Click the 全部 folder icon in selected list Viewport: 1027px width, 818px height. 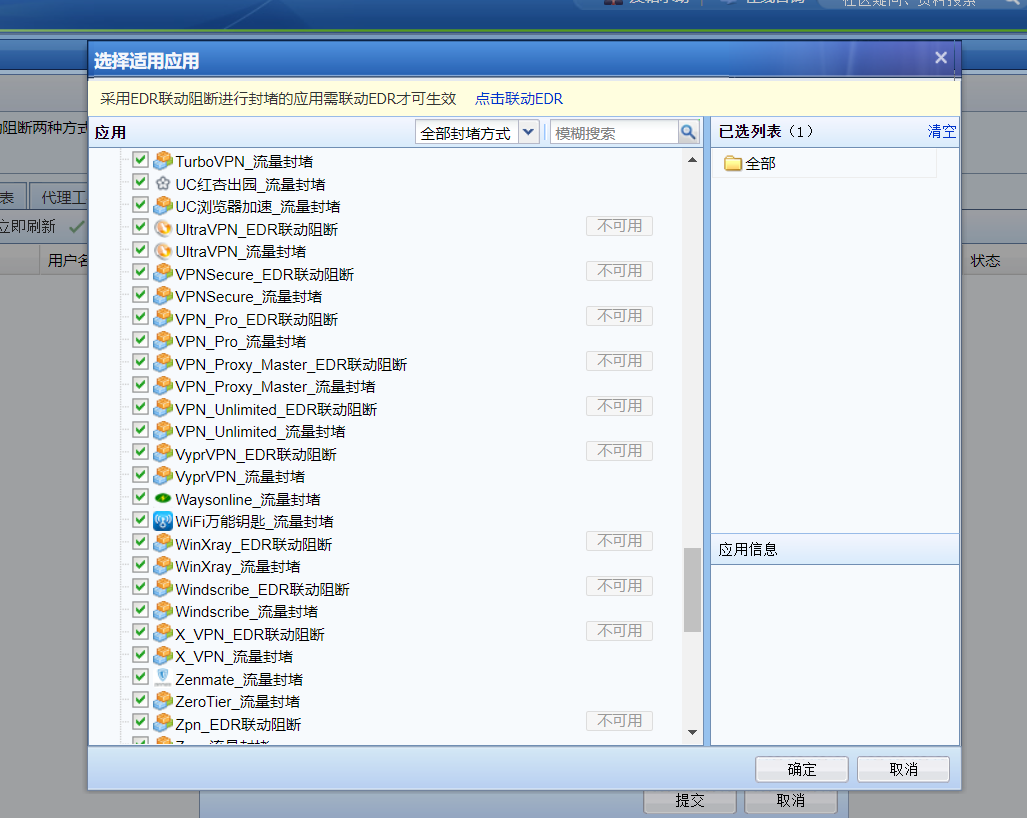(x=733, y=163)
